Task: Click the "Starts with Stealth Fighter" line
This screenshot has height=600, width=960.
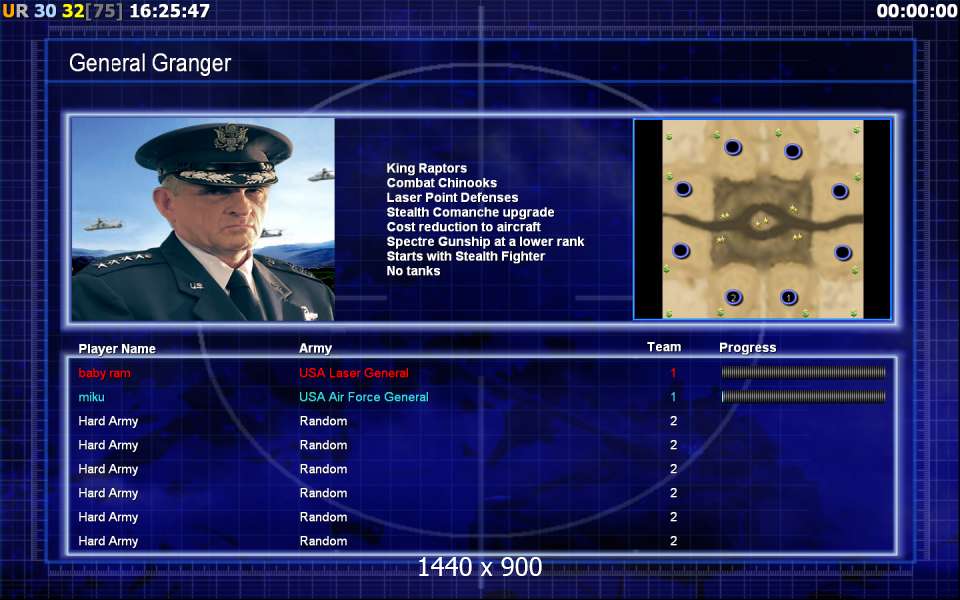Action: 465,257
